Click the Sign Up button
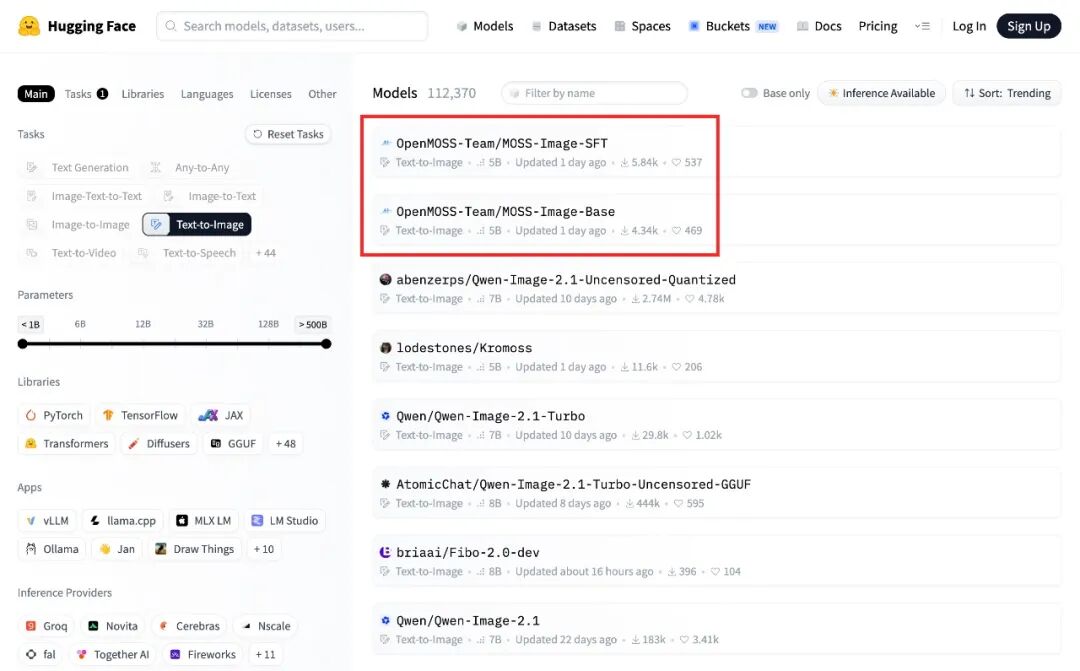 coord(1028,26)
